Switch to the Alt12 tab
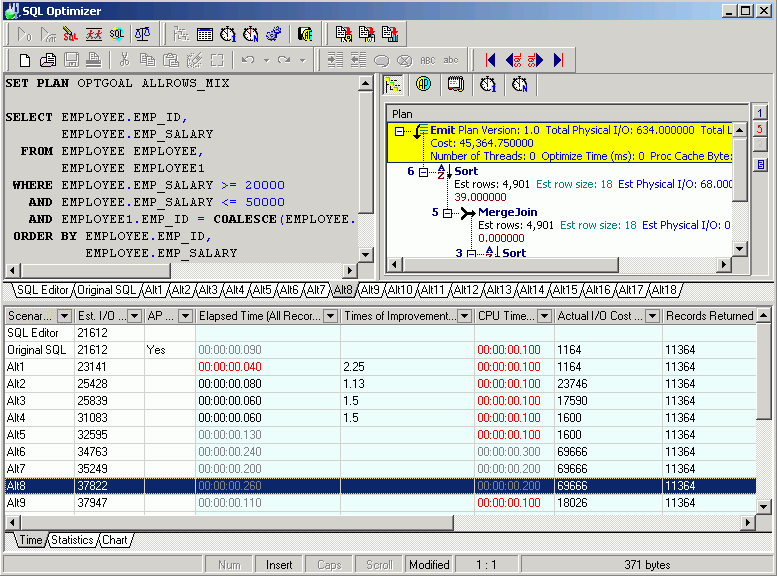 coord(465,290)
